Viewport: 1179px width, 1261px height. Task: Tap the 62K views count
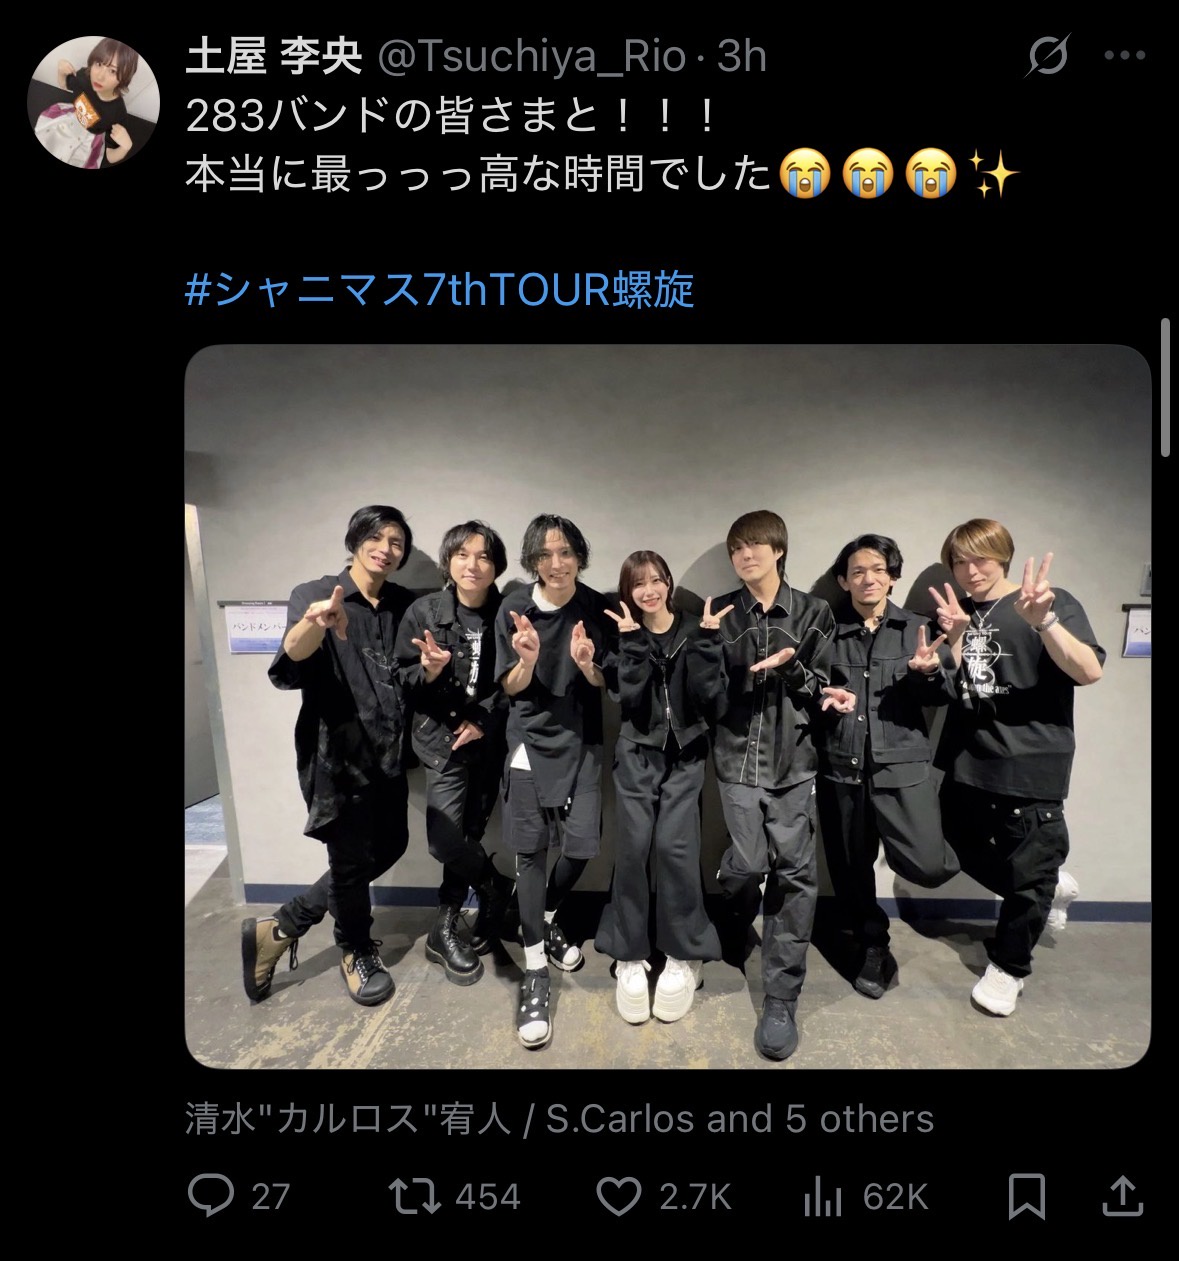coord(895,1197)
